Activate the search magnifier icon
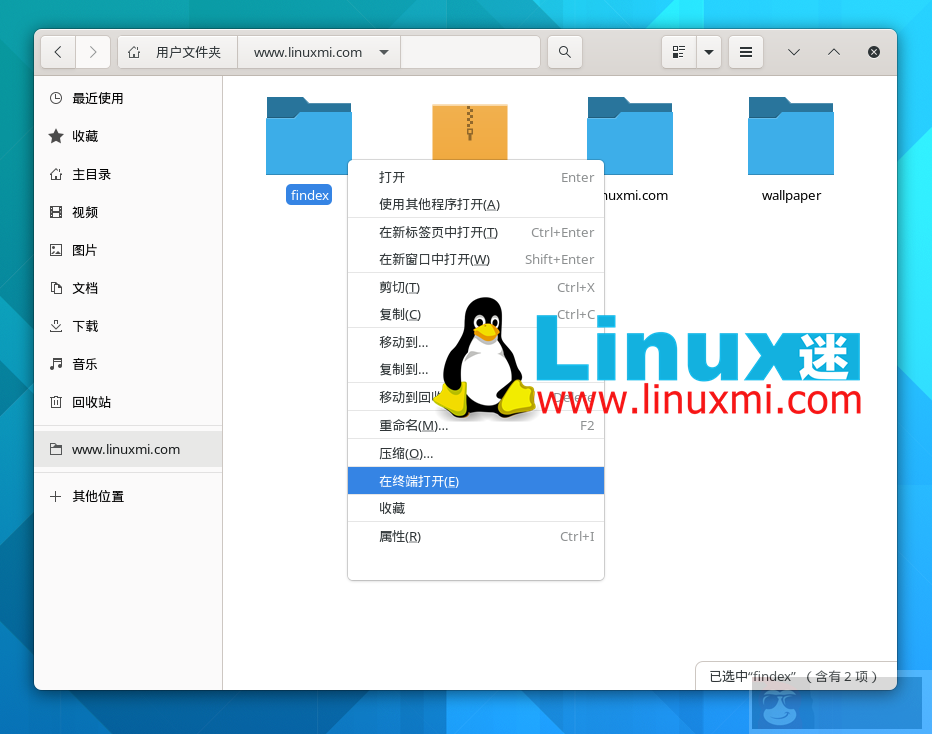 click(564, 51)
